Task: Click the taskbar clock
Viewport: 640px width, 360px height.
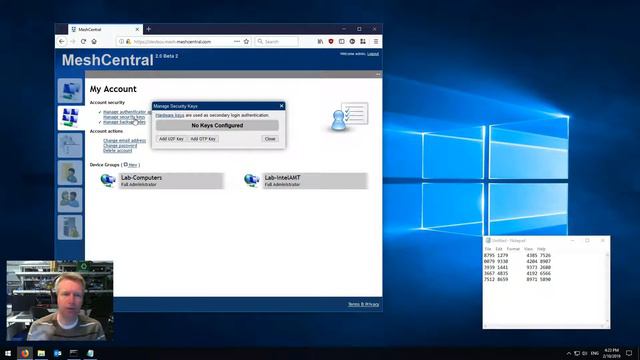Action: (x=611, y=353)
